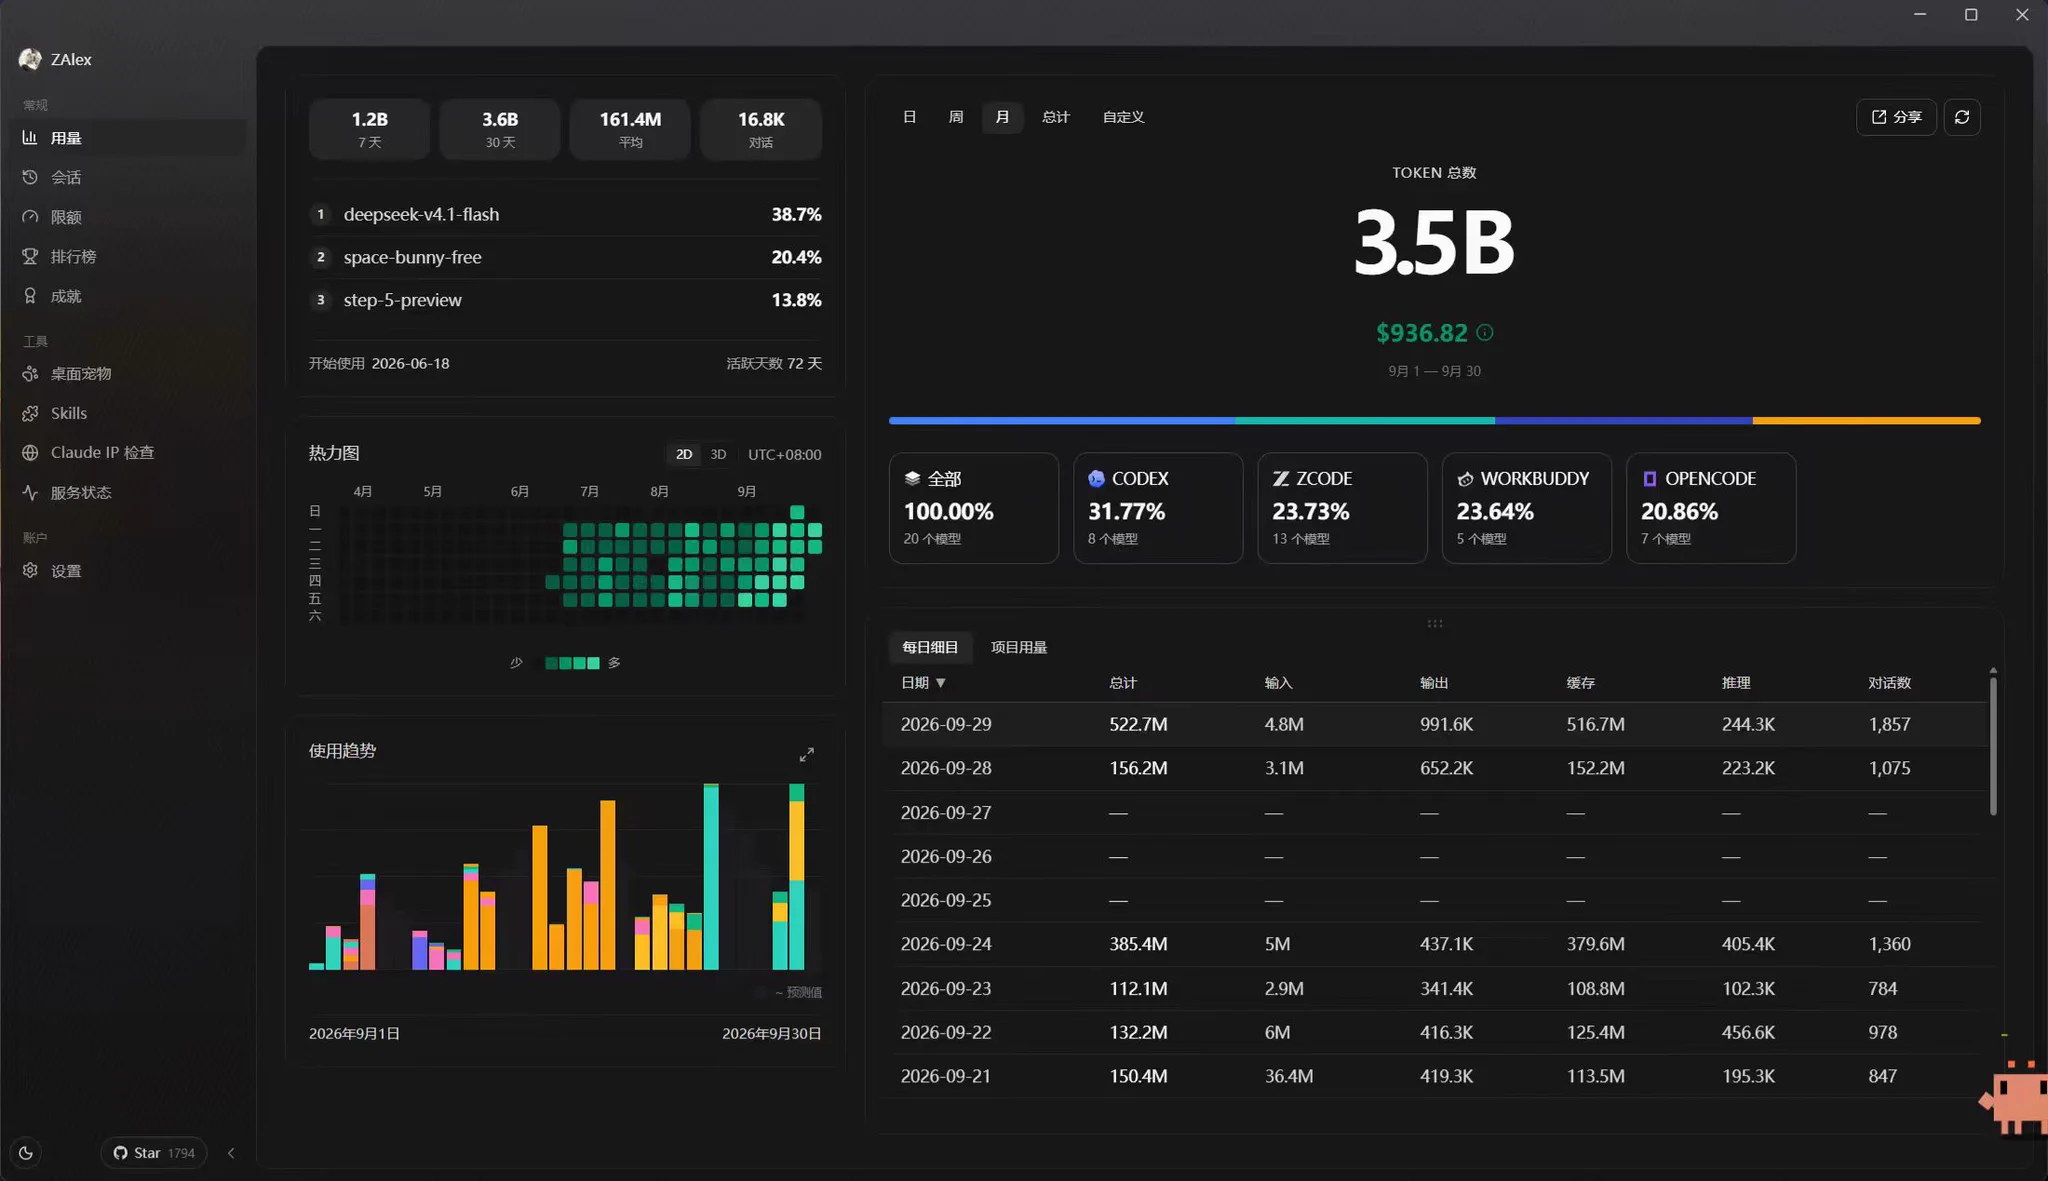Open the 服务状态 pulse icon
This screenshot has height=1181, width=2048.
(30, 492)
